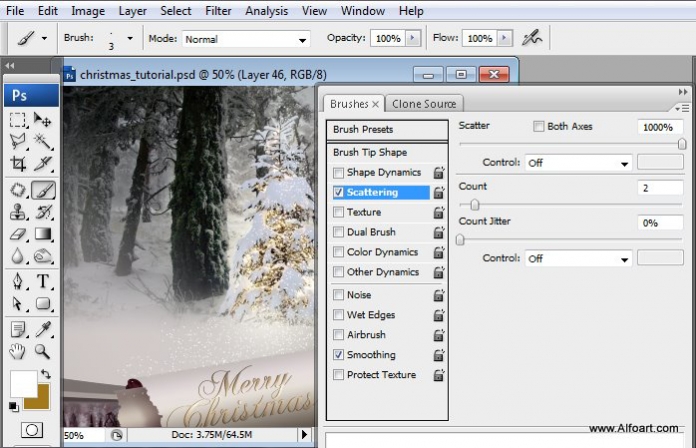Click the Count slider handle
This screenshot has width=696, height=448.
click(x=475, y=205)
